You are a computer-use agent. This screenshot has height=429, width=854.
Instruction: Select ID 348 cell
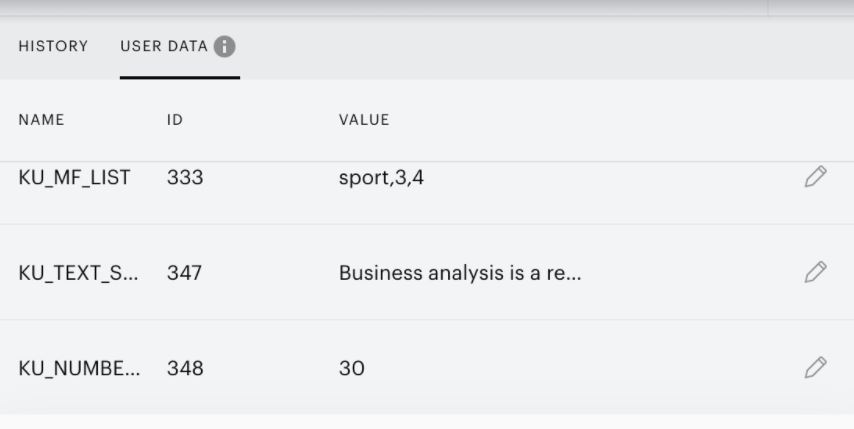coord(185,368)
